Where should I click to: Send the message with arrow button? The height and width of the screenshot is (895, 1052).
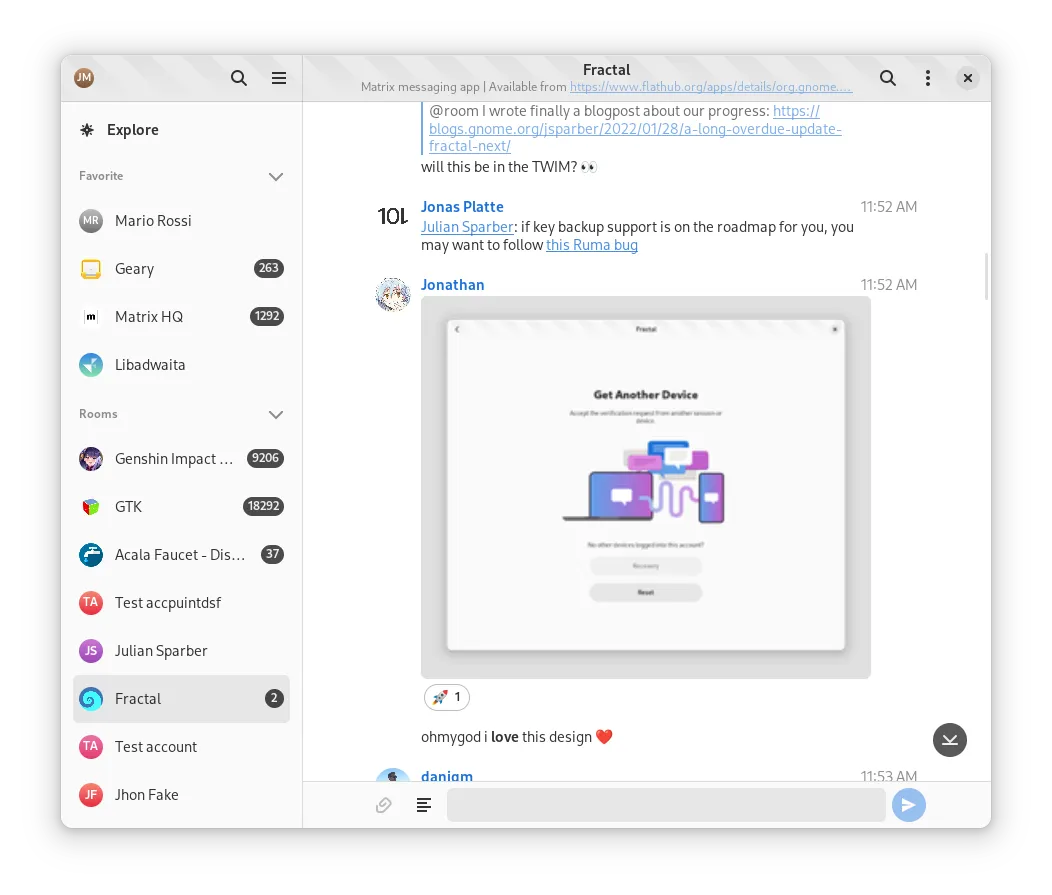(x=908, y=805)
